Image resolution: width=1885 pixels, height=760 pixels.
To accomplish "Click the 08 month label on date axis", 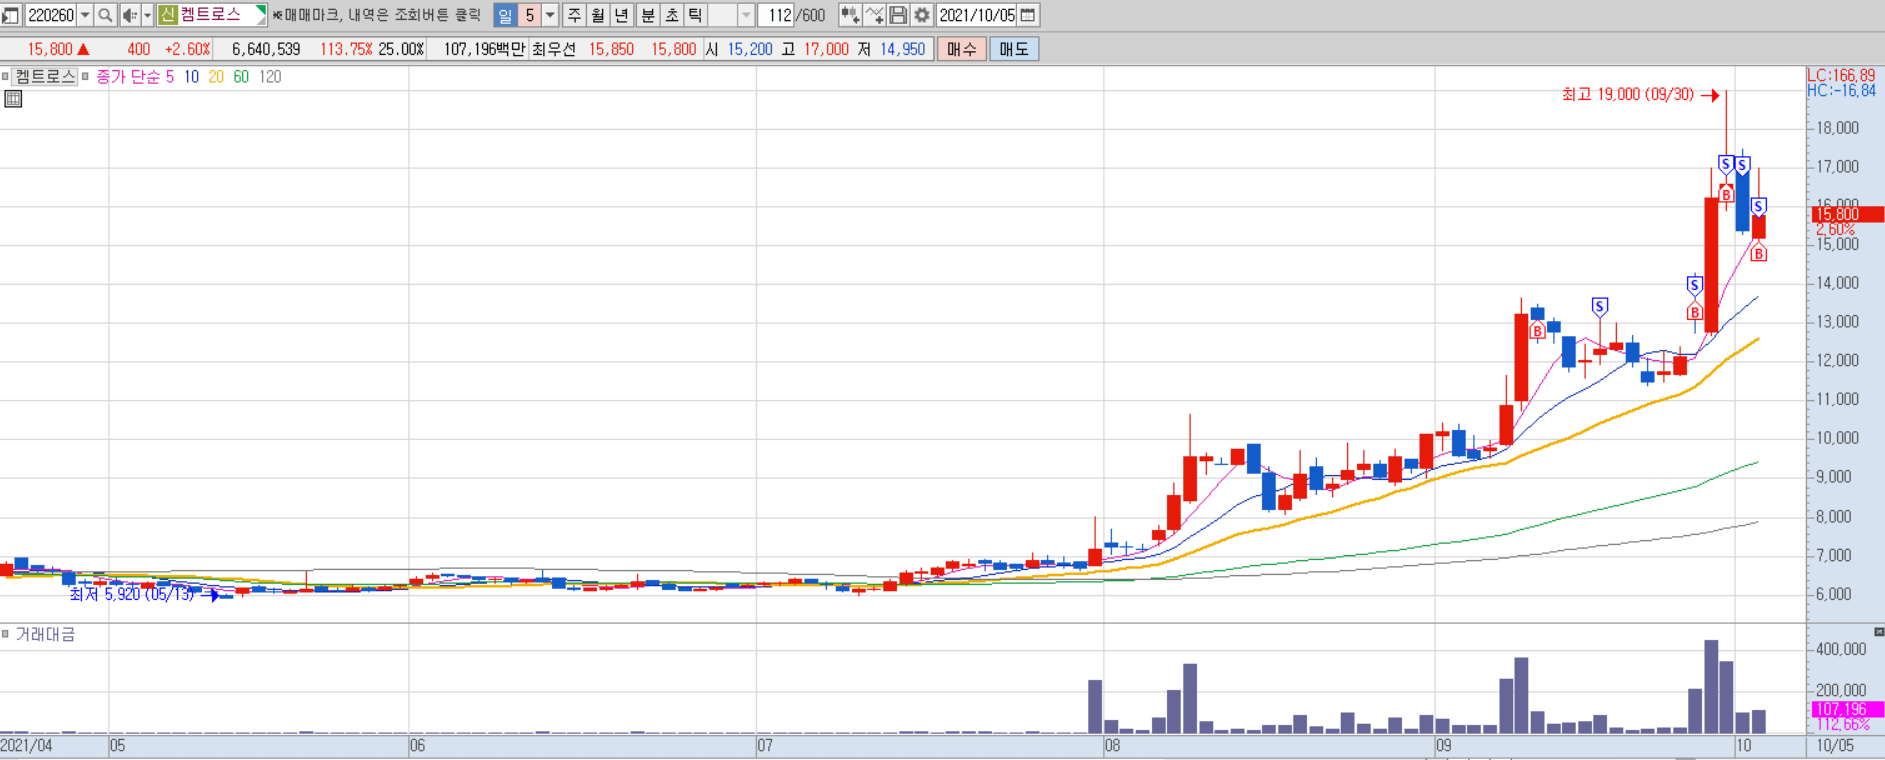I will point(1112,746).
